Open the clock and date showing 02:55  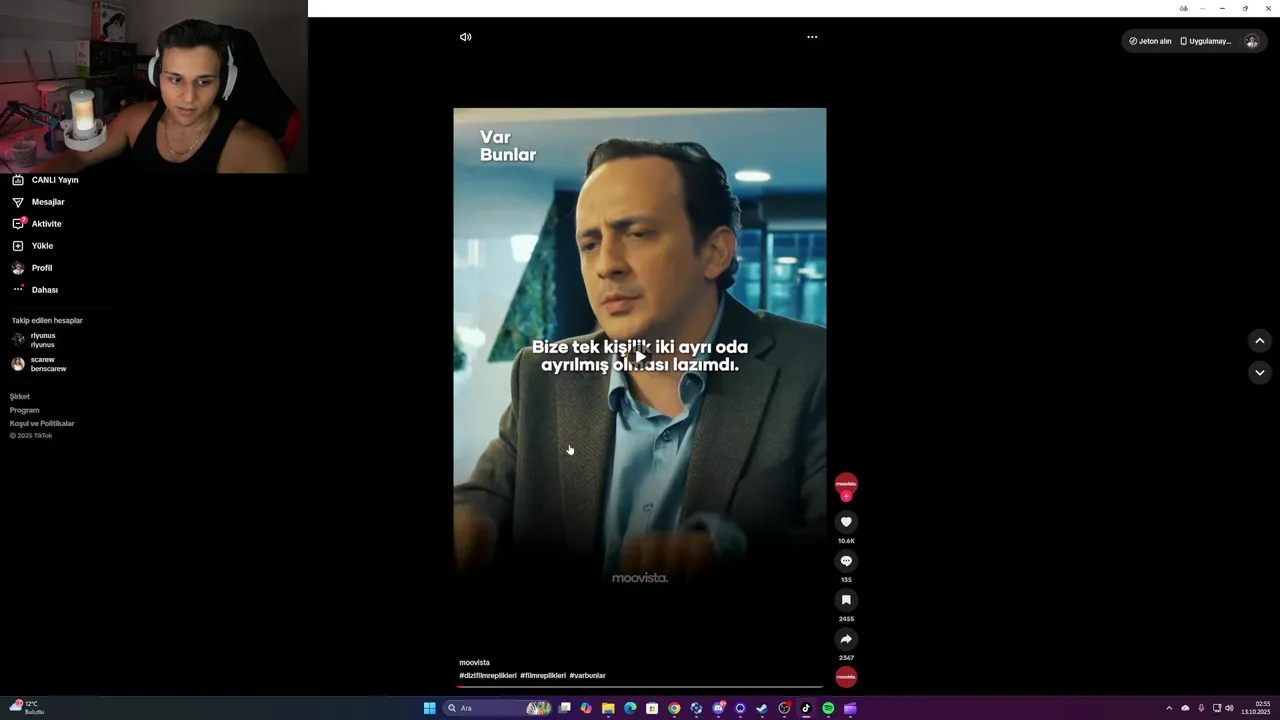coord(1256,708)
